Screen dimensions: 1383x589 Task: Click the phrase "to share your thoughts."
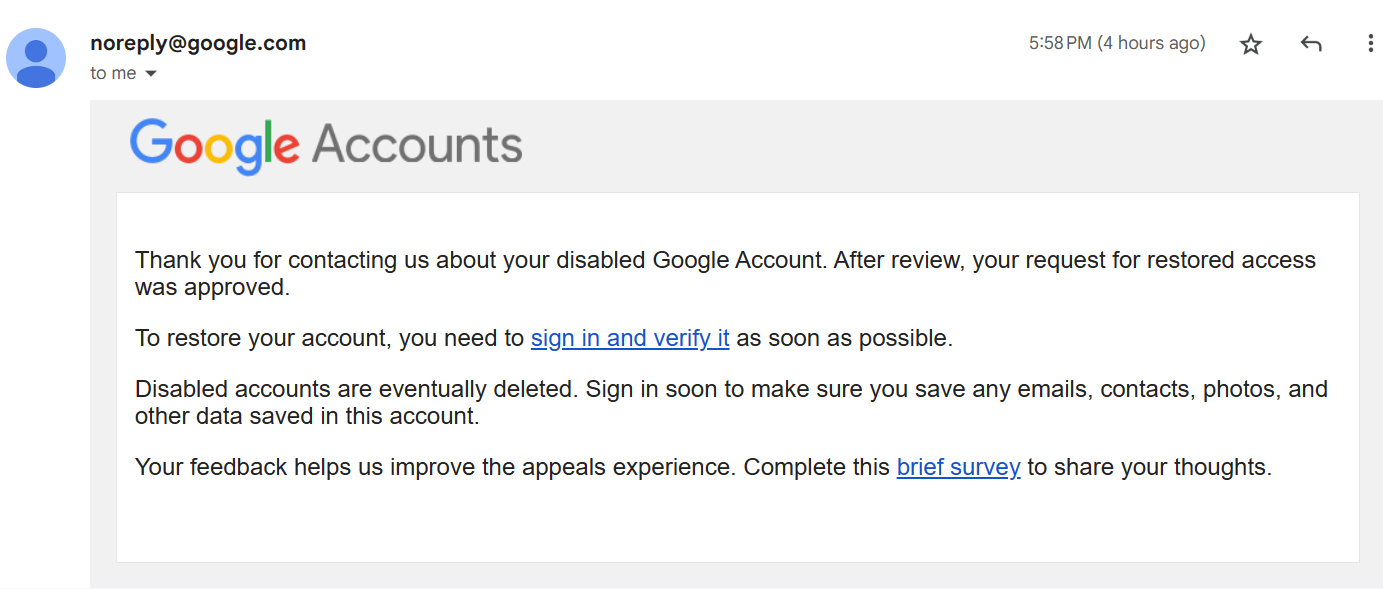(1149, 467)
